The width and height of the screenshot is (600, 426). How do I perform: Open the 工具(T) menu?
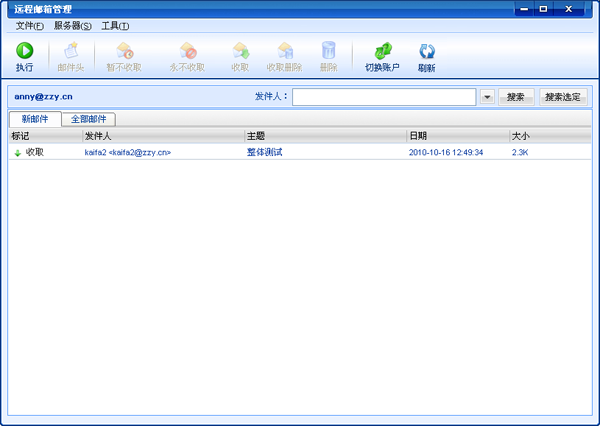coord(115,25)
